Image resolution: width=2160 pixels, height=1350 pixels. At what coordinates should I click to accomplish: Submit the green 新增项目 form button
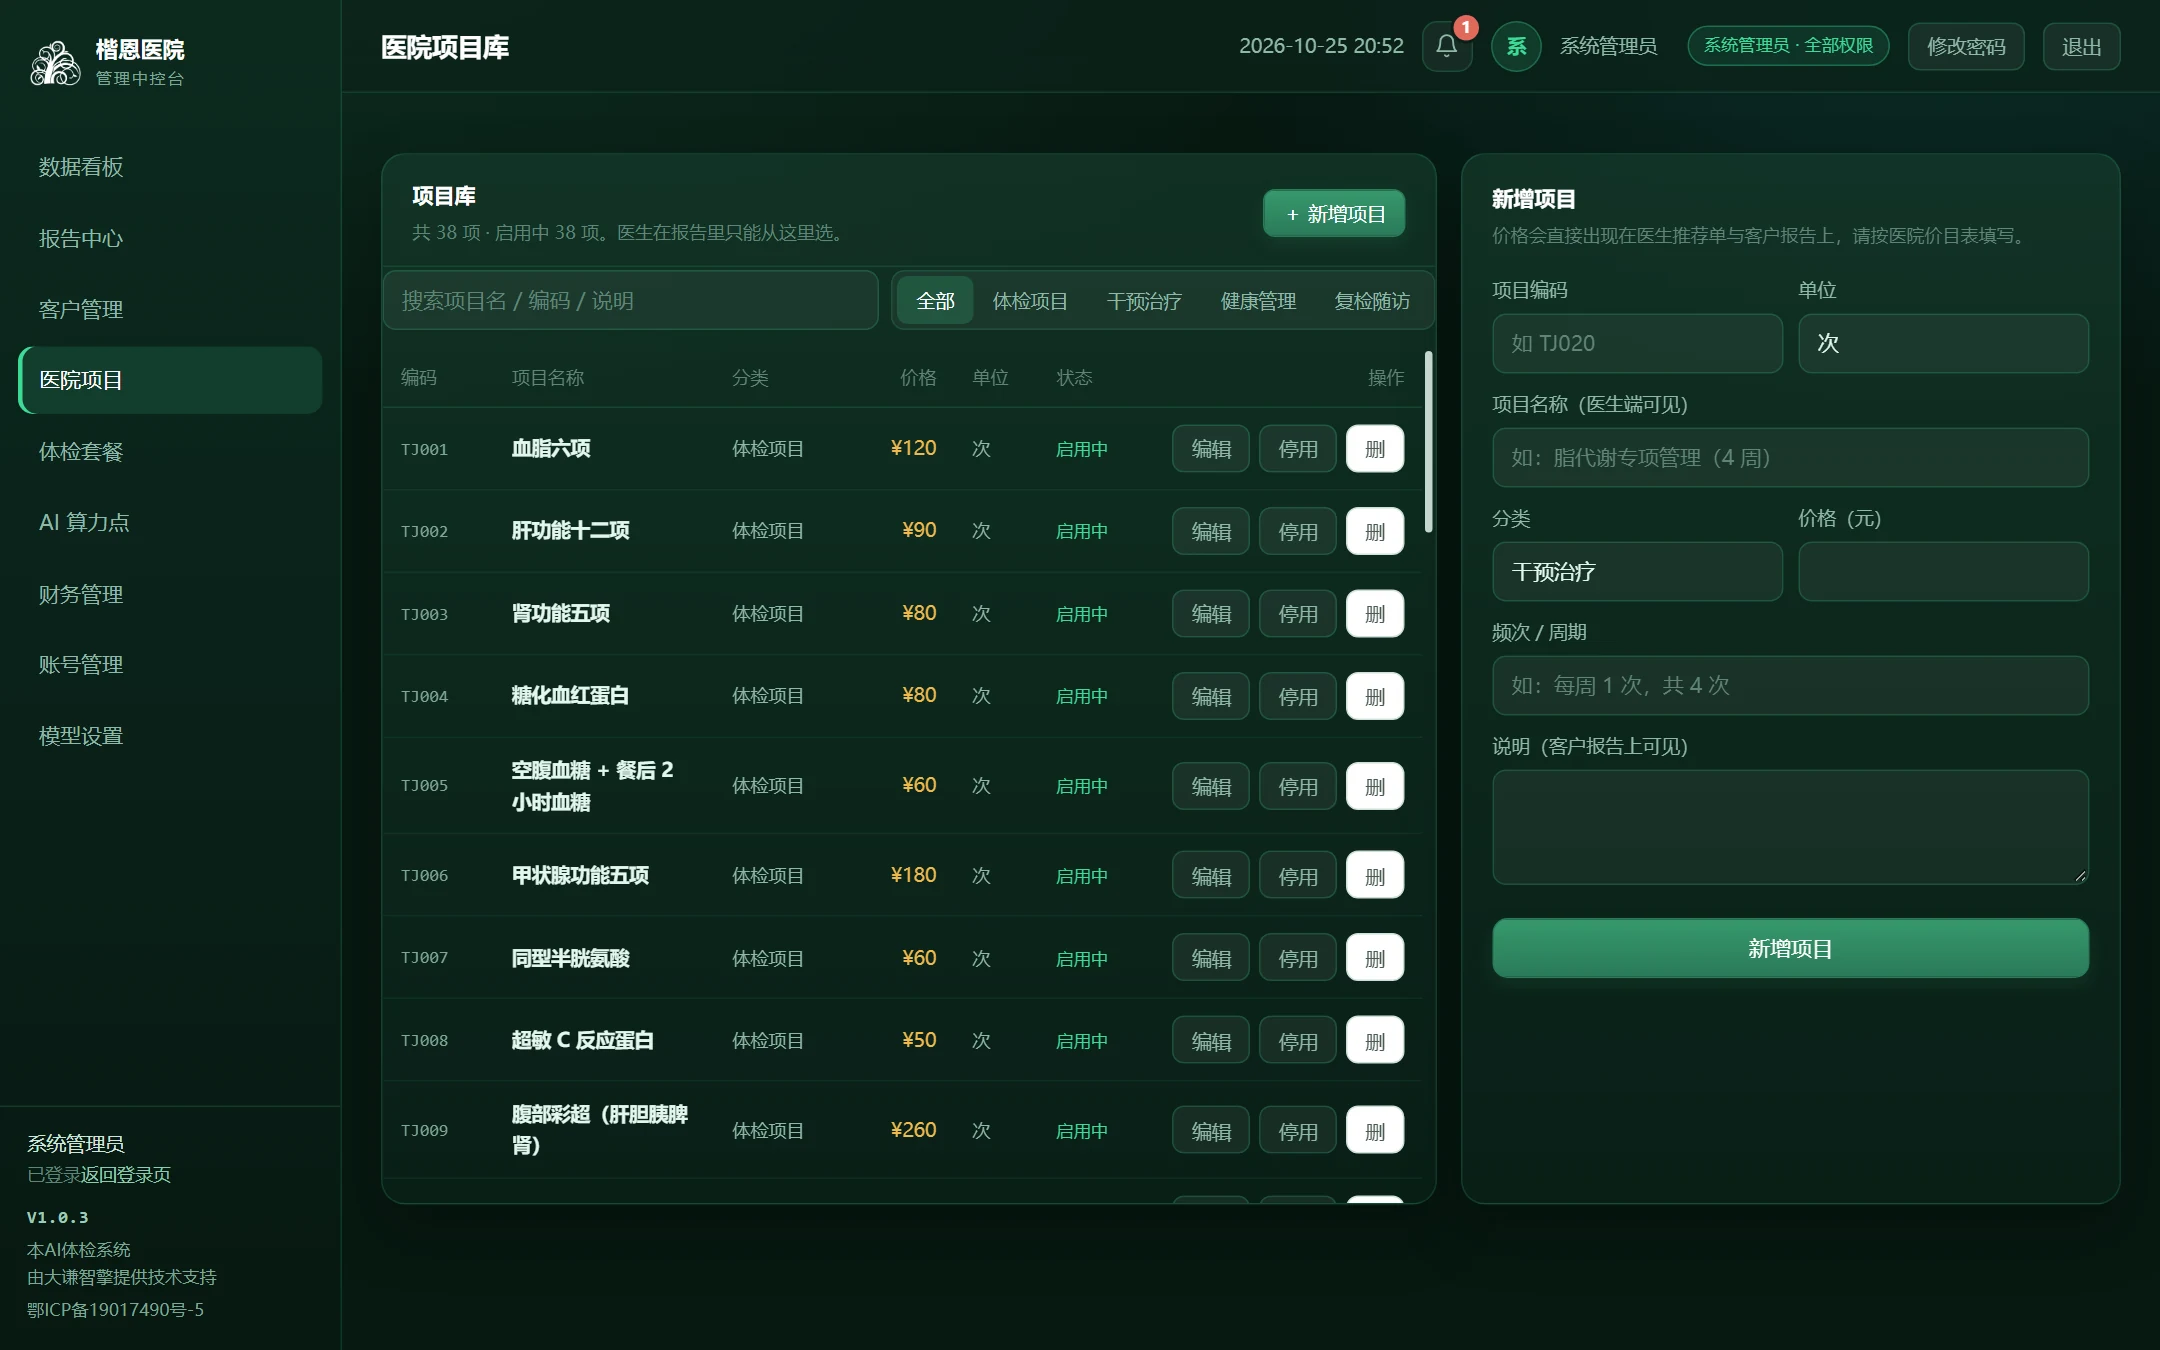click(1790, 948)
